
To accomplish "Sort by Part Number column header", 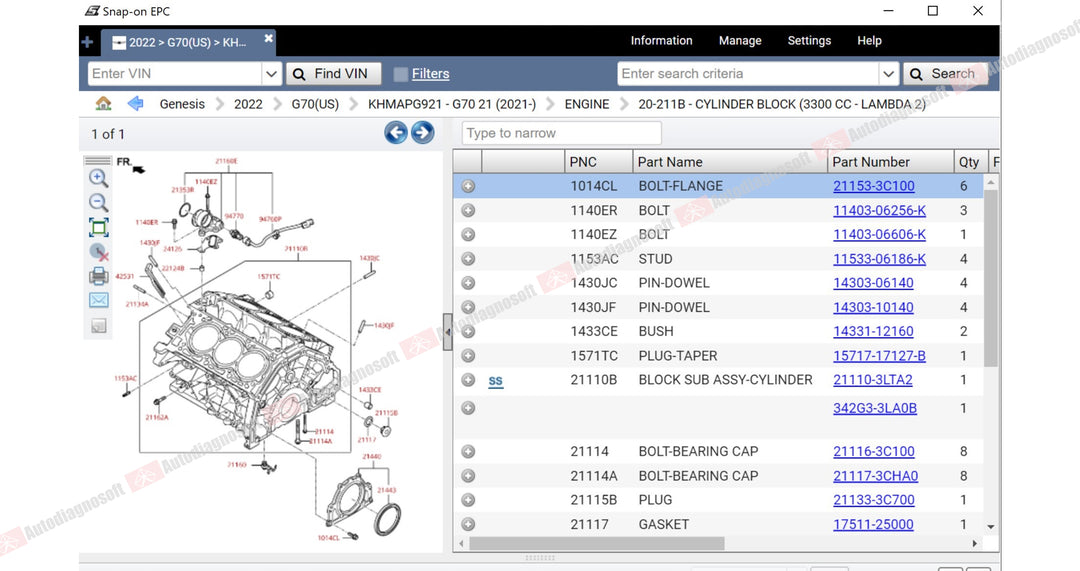I will (x=890, y=162).
